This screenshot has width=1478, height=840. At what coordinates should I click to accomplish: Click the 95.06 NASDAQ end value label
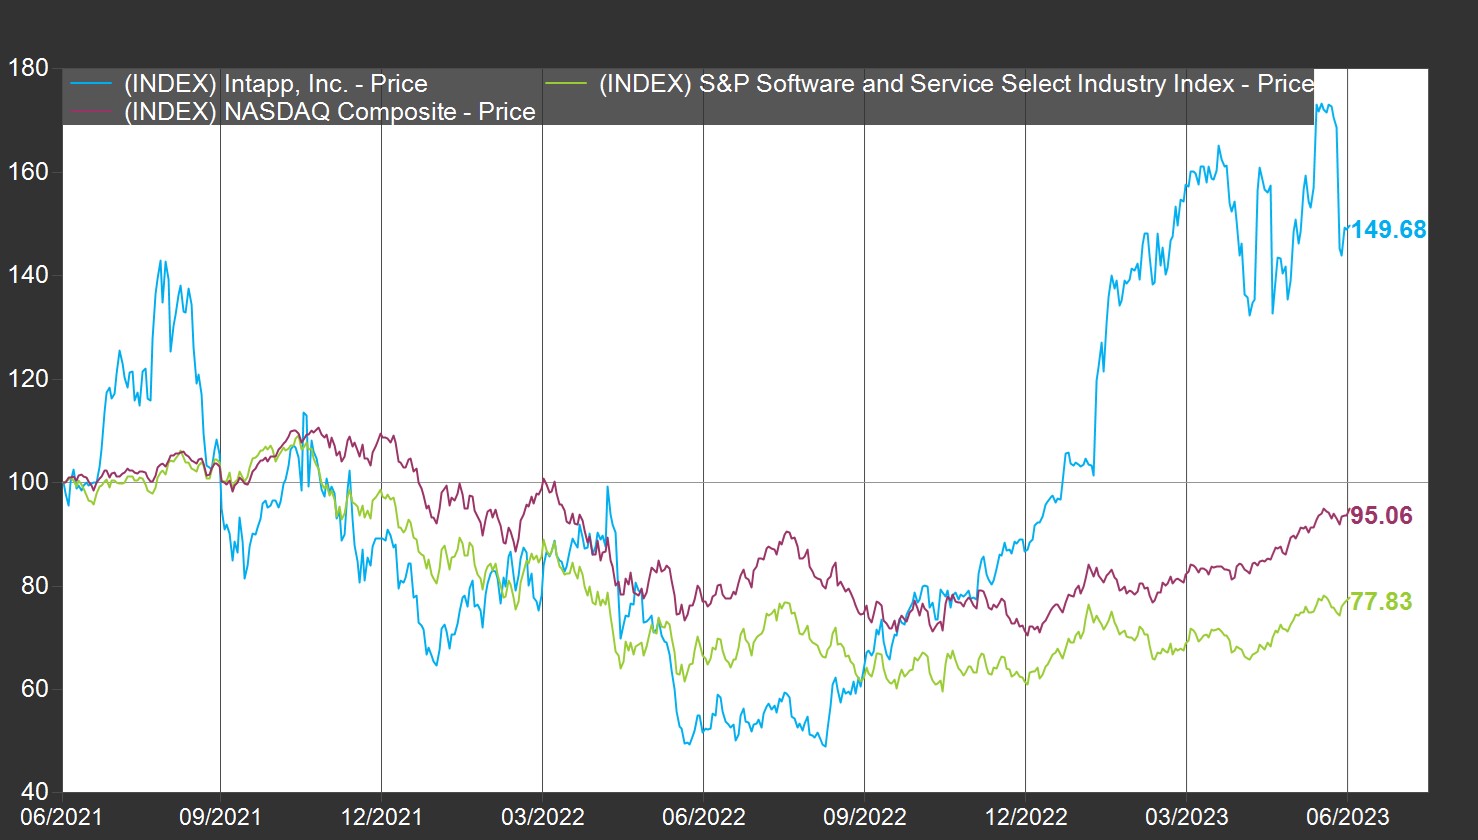tap(1381, 516)
